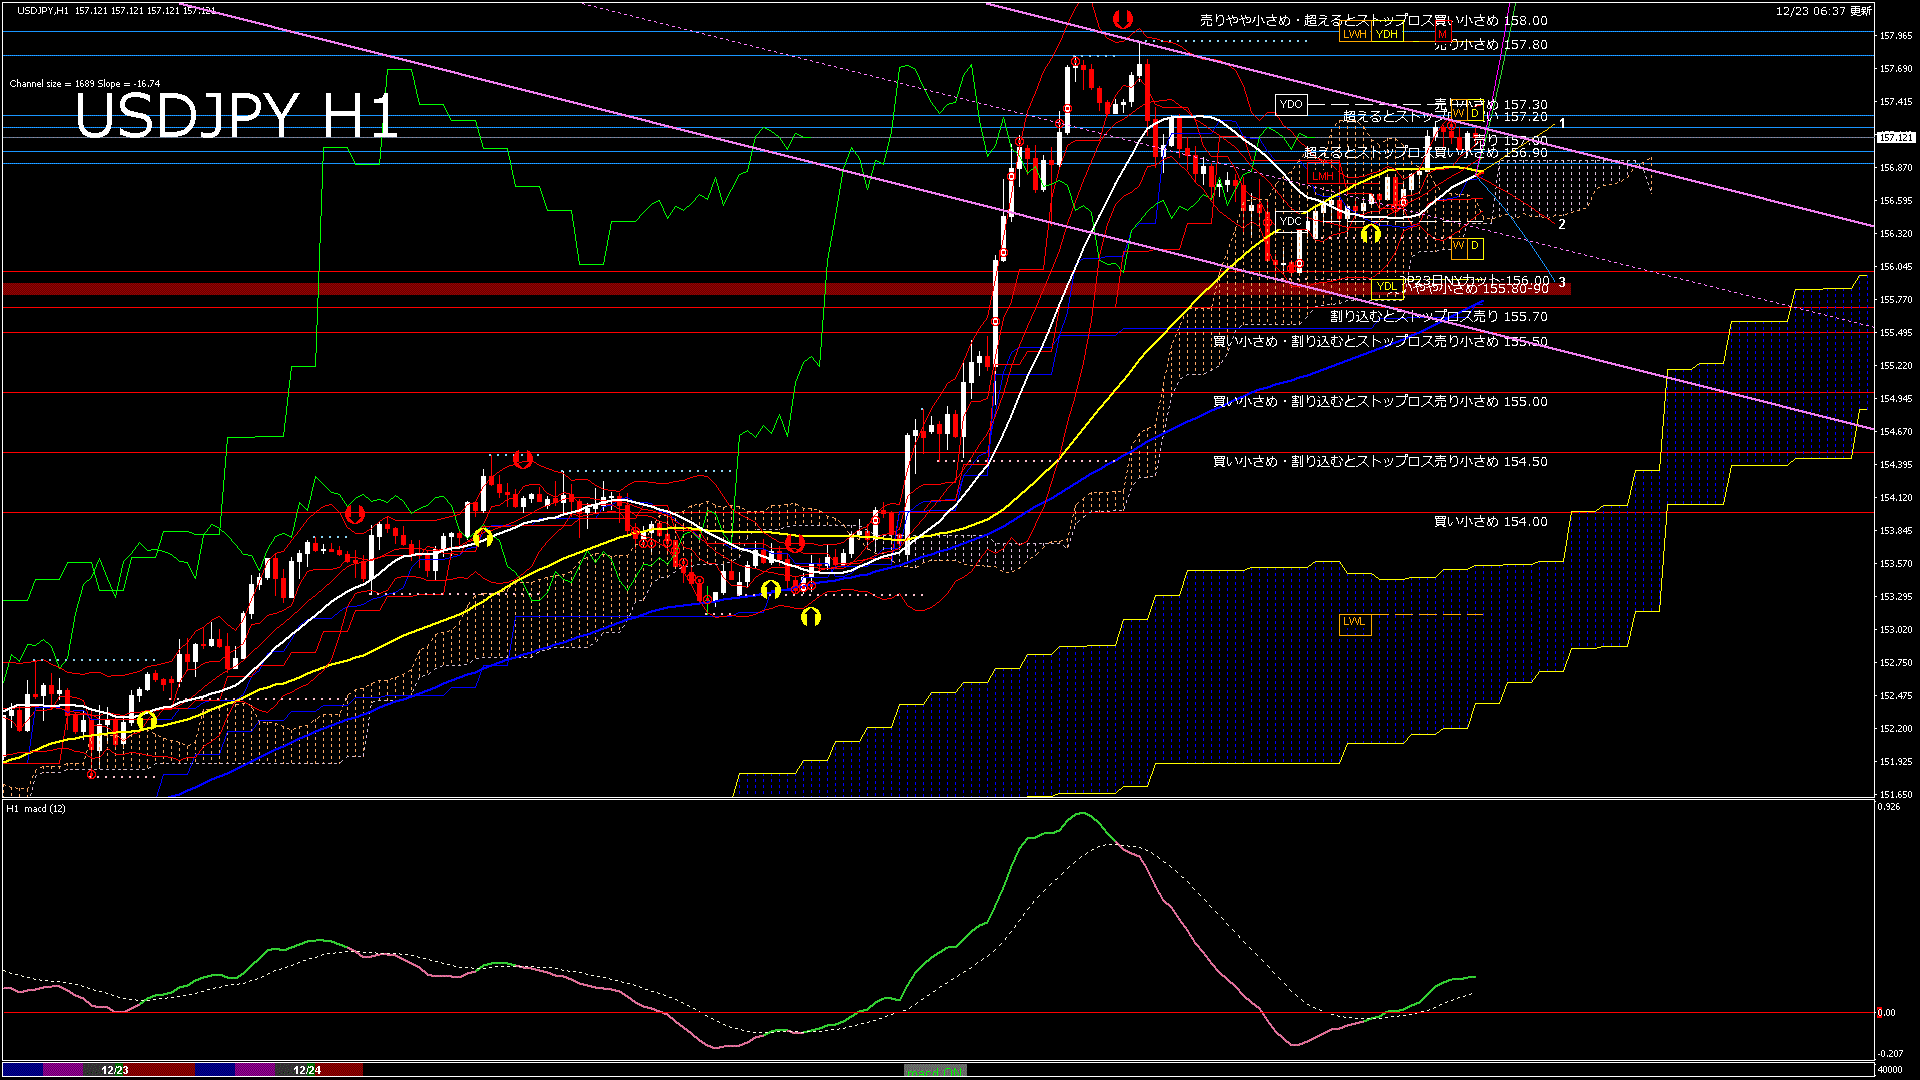
Task: Select the YDC level label
Action: tap(1291, 221)
